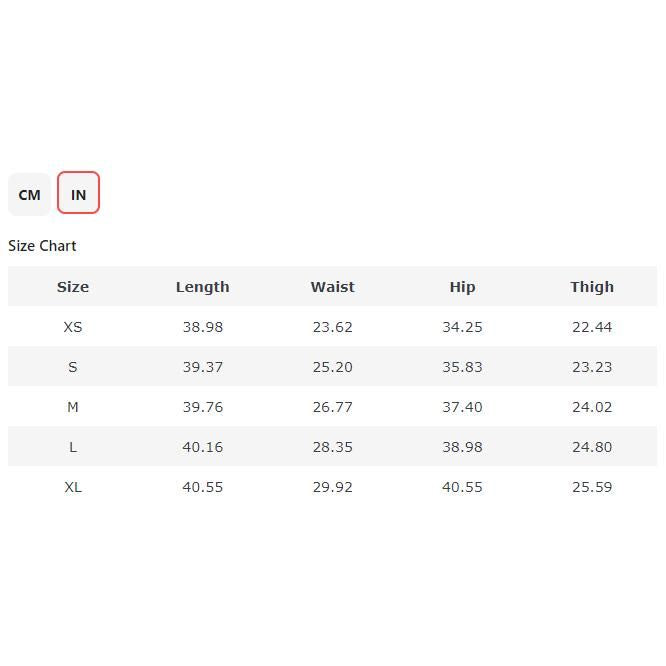Click the Thigh column header
Image resolution: width=666 pixels, height=666 pixels.
(592, 287)
